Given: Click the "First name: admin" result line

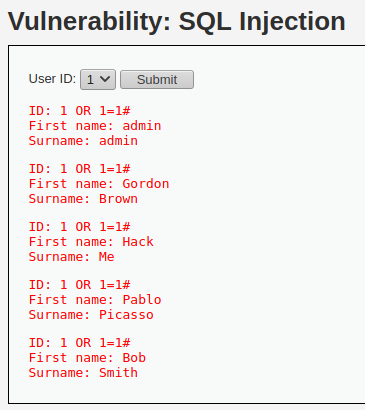Looking at the screenshot, I should 95,126.
